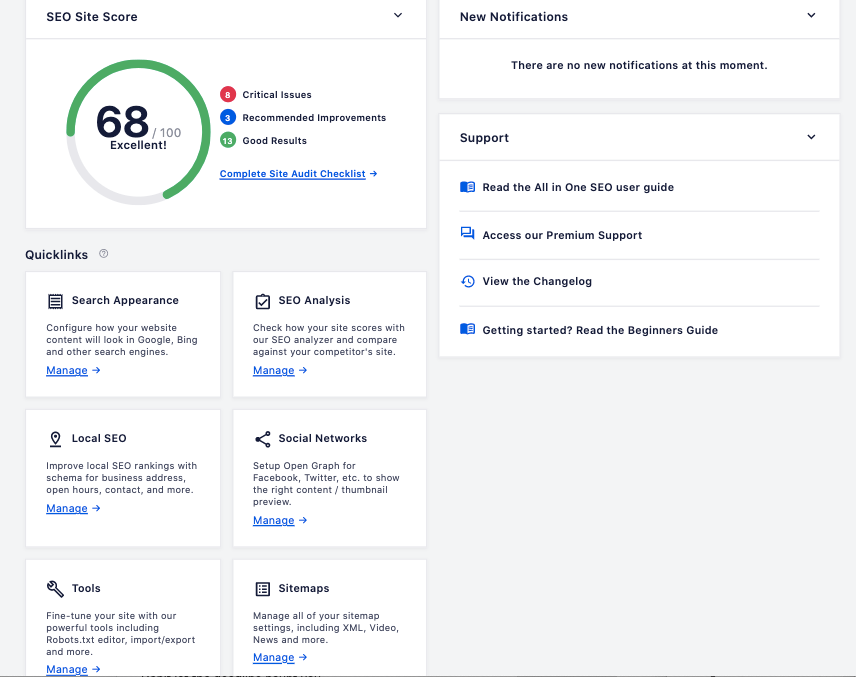The width and height of the screenshot is (856, 677).
Task: Collapse the SEO Site Score panel
Action: click(398, 15)
